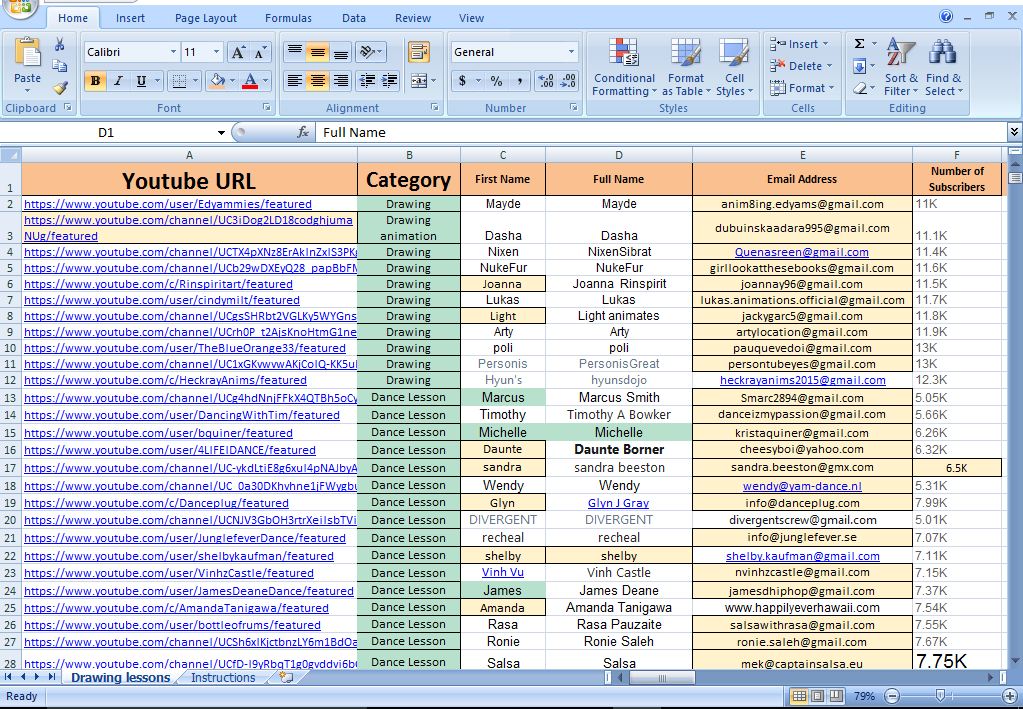This screenshot has width=1023, height=709.
Task: Align text to the left
Action: click(x=295, y=80)
